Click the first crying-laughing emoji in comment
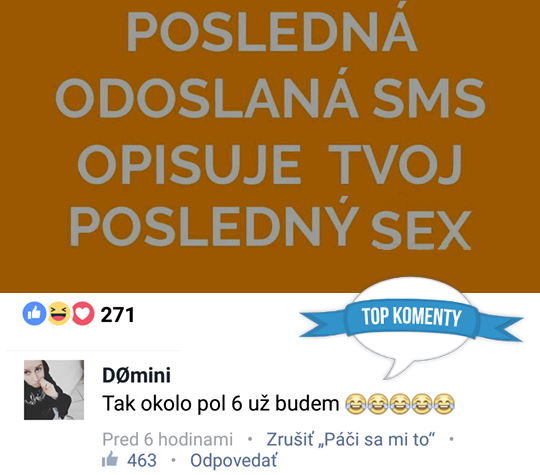This screenshot has width=540, height=475. [355, 404]
